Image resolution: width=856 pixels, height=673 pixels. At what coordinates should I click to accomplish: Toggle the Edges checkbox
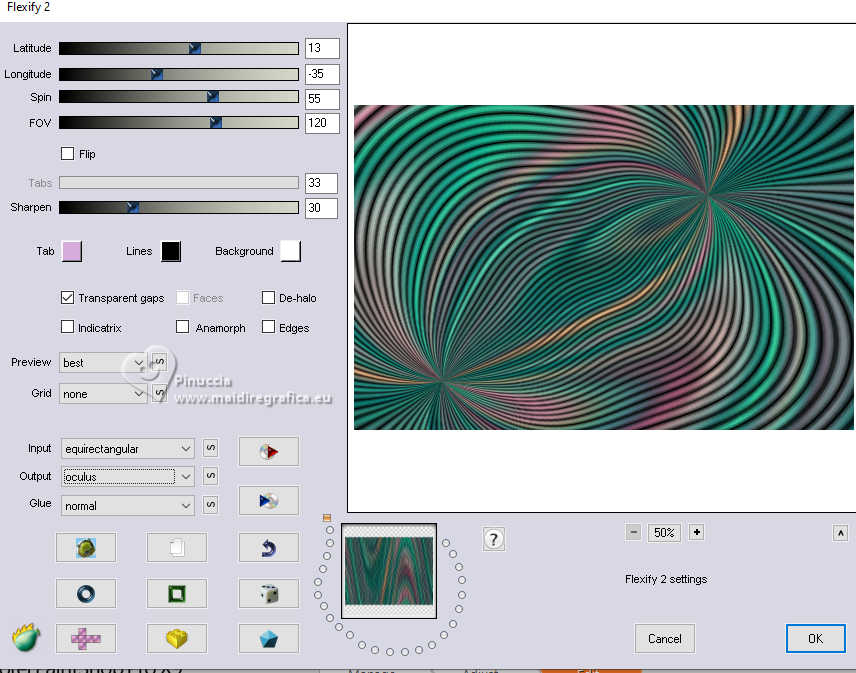268,327
